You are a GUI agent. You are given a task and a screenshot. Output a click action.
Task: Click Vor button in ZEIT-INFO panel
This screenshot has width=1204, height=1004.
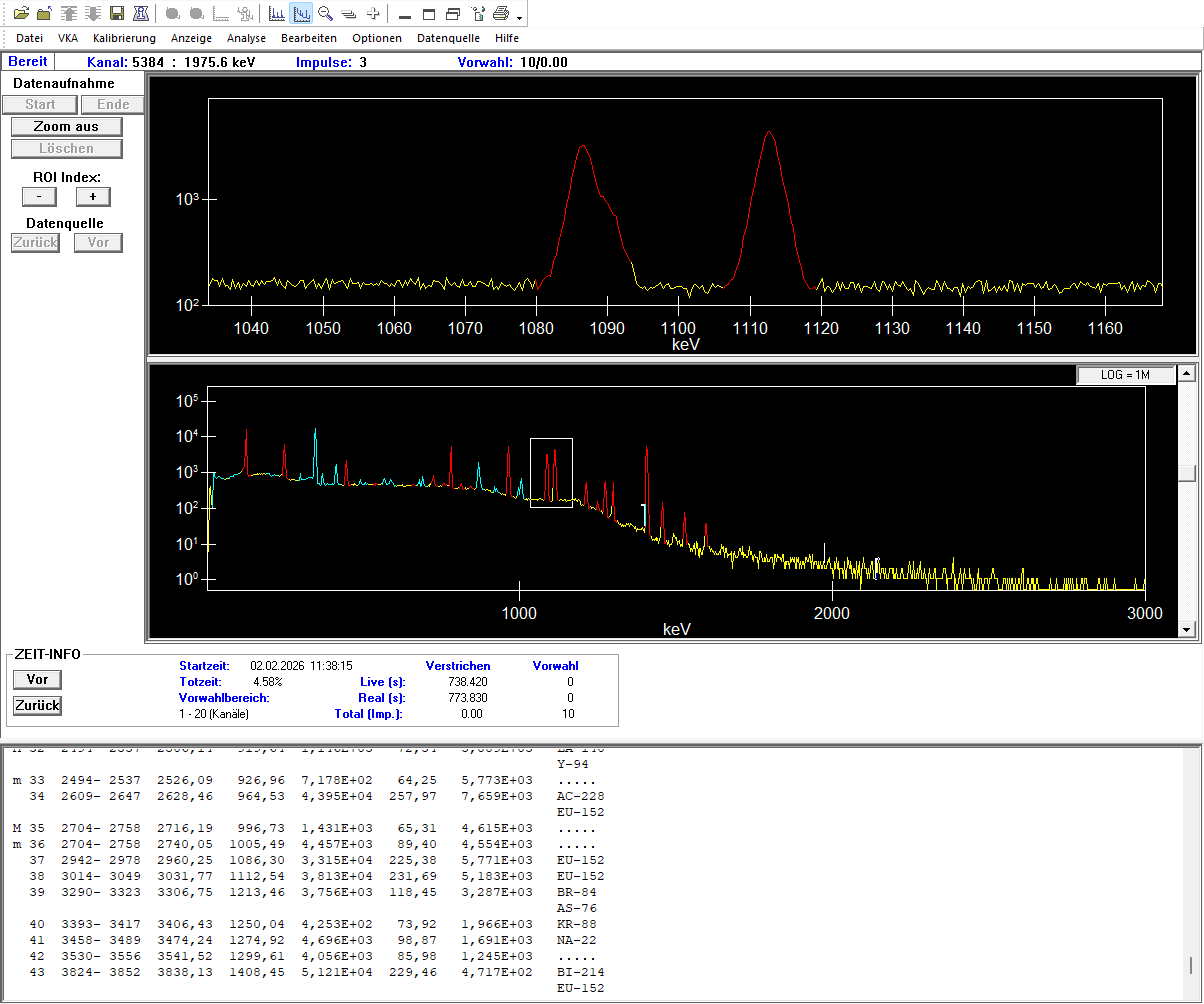pyautogui.click(x=37, y=680)
